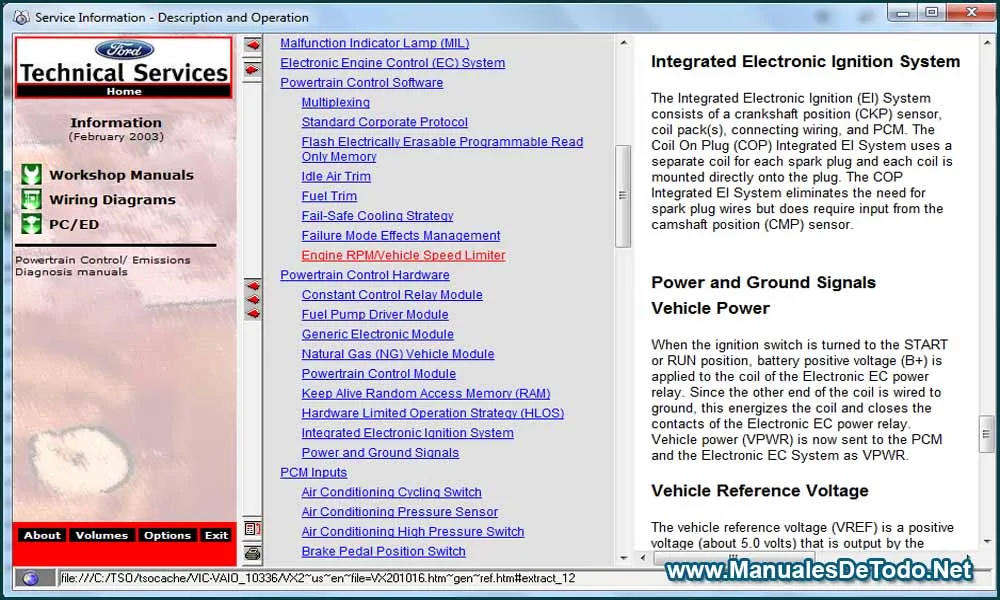Click the Wiring Diagrams green icon

(x=31, y=199)
